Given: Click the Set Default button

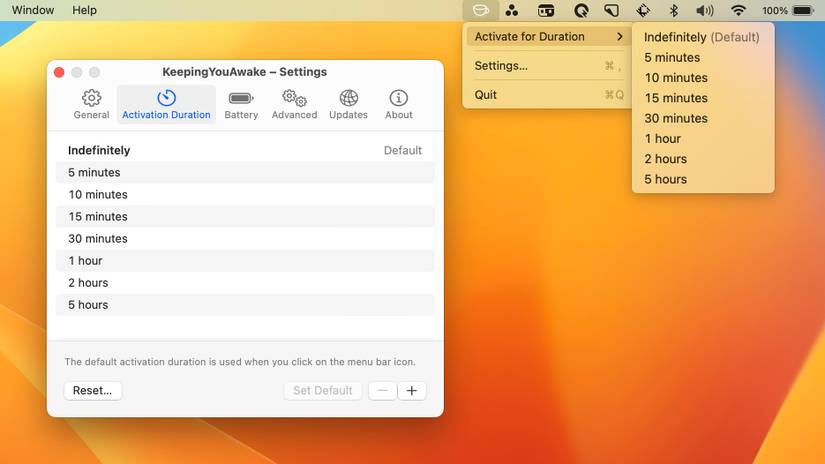Looking at the screenshot, I should click(323, 390).
